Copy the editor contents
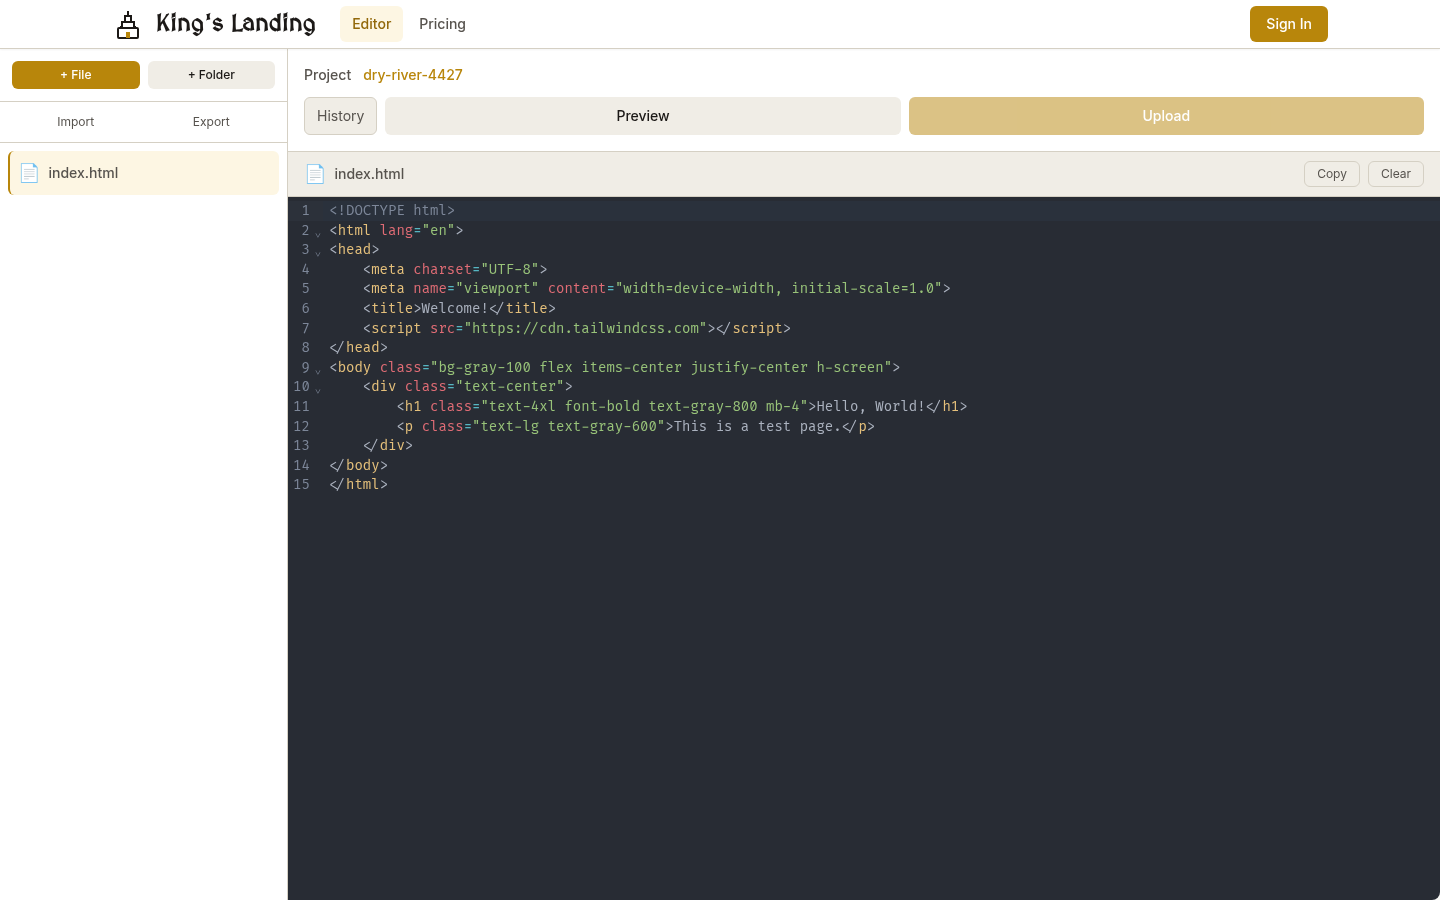Viewport: 1440px width, 900px height. pyautogui.click(x=1332, y=174)
